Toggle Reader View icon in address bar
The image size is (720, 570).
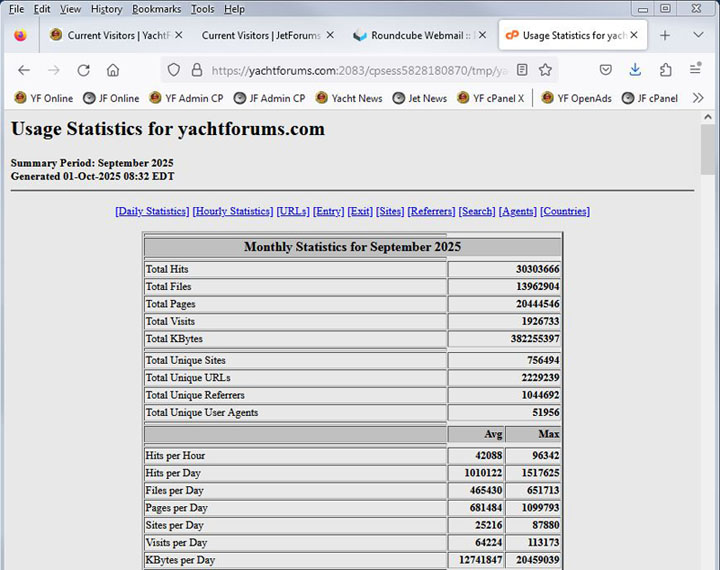[522, 70]
